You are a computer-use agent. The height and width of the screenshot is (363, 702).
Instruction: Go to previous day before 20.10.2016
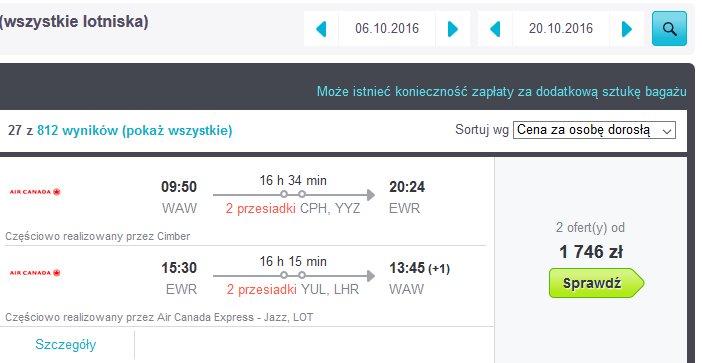pos(495,29)
